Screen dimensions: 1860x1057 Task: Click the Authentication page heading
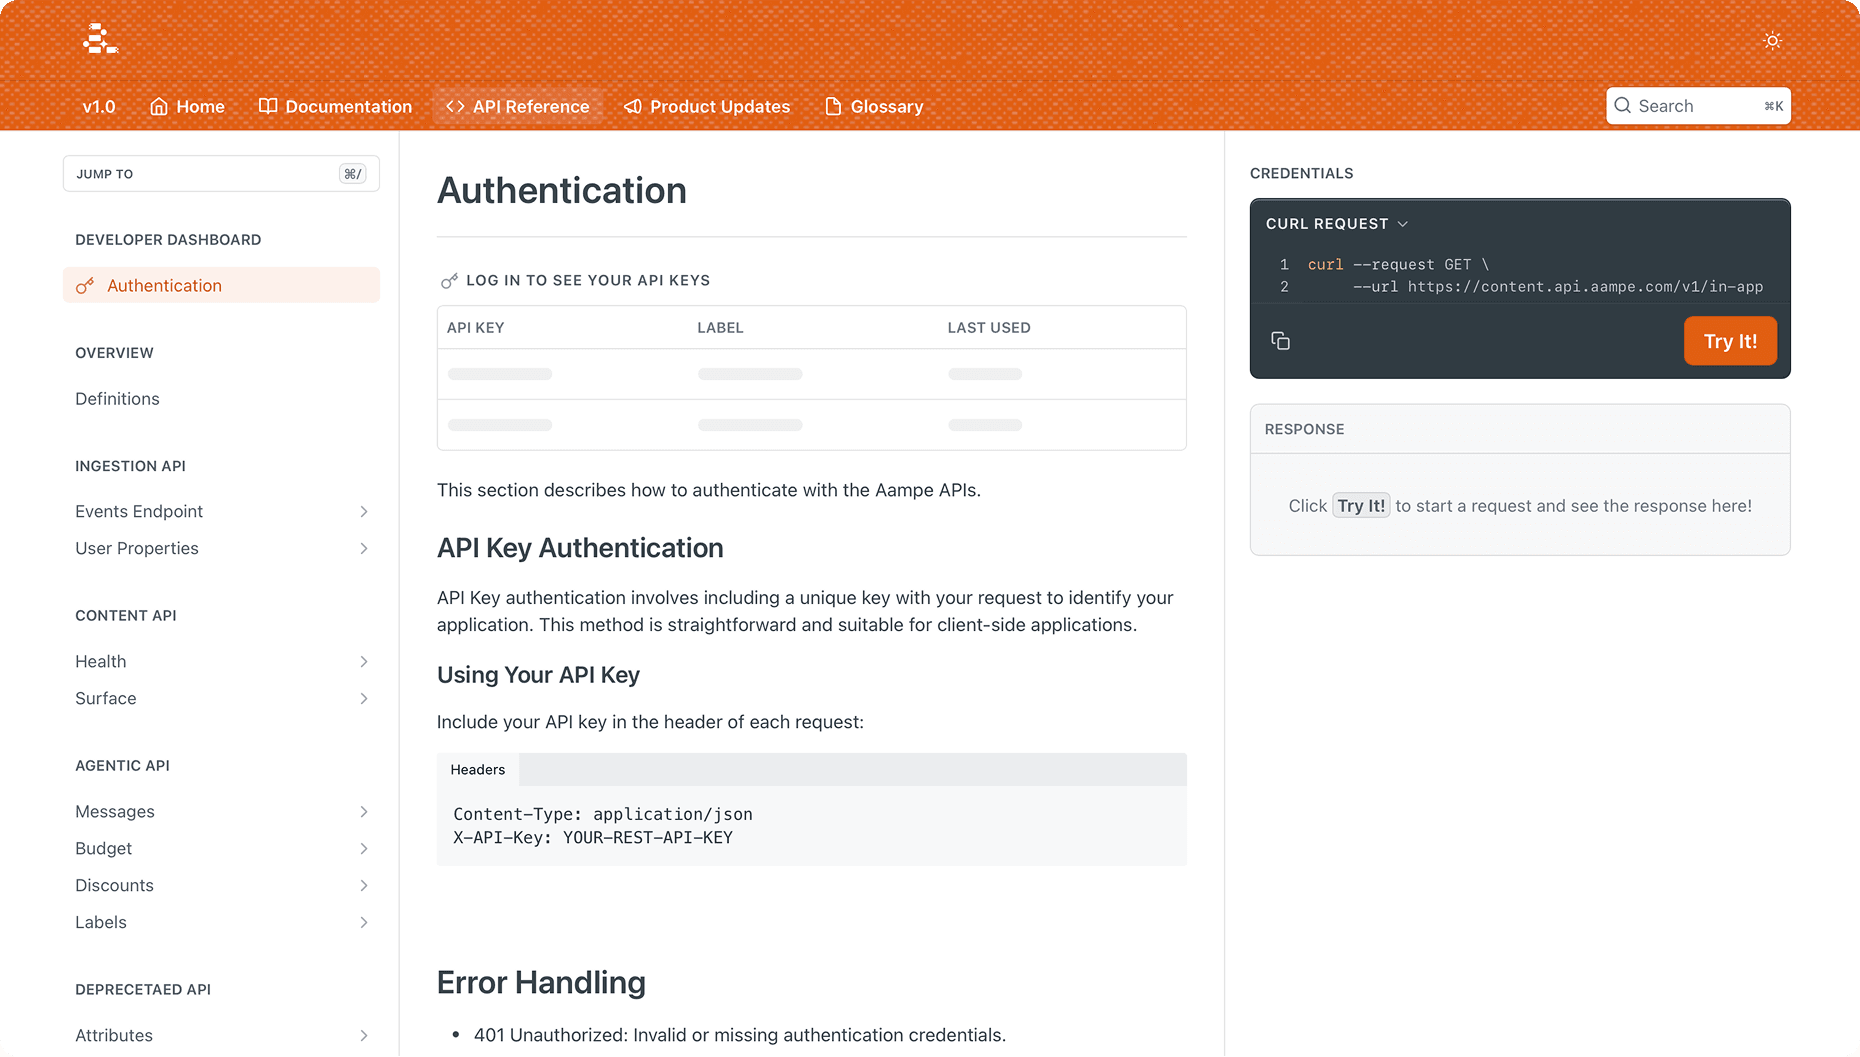click(x=562, y=191)
